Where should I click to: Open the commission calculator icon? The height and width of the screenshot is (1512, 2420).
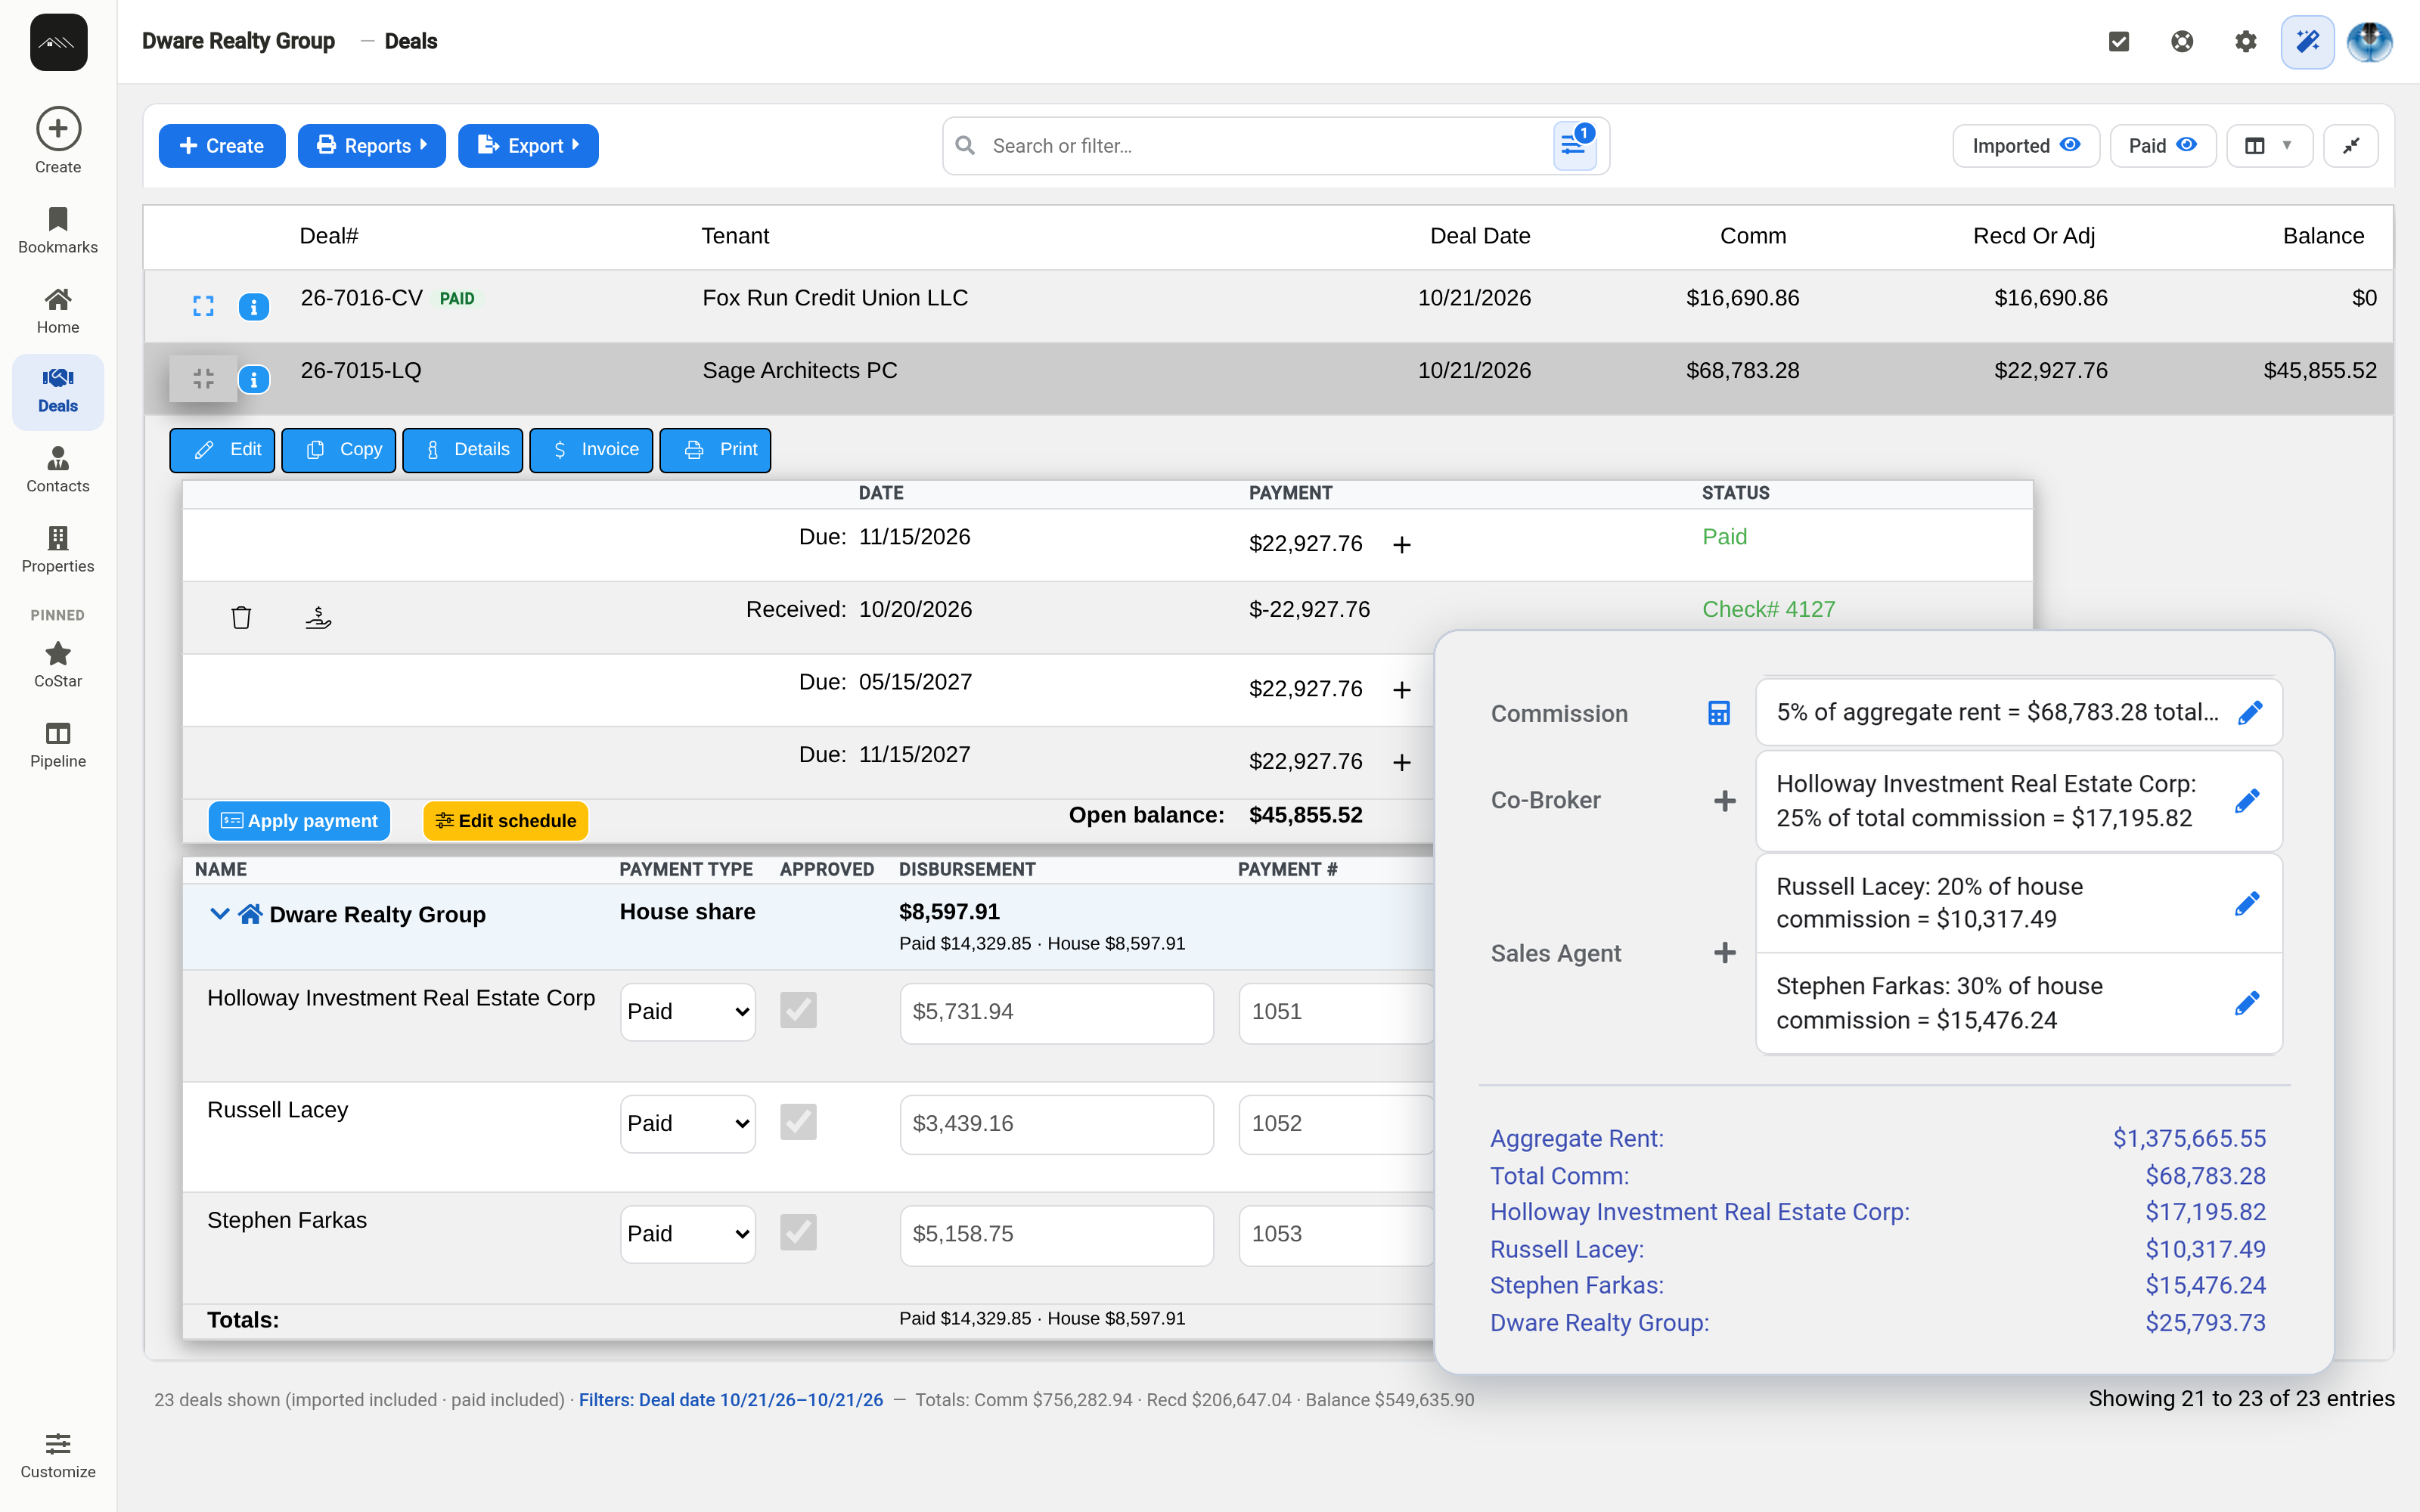coord(1719,713)
